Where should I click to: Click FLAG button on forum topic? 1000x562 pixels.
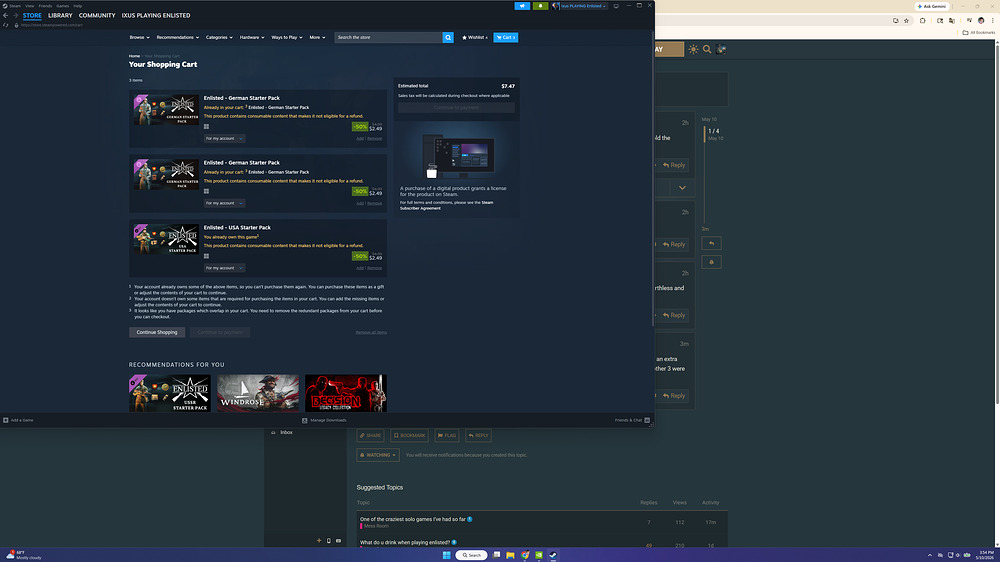point(446,436)
